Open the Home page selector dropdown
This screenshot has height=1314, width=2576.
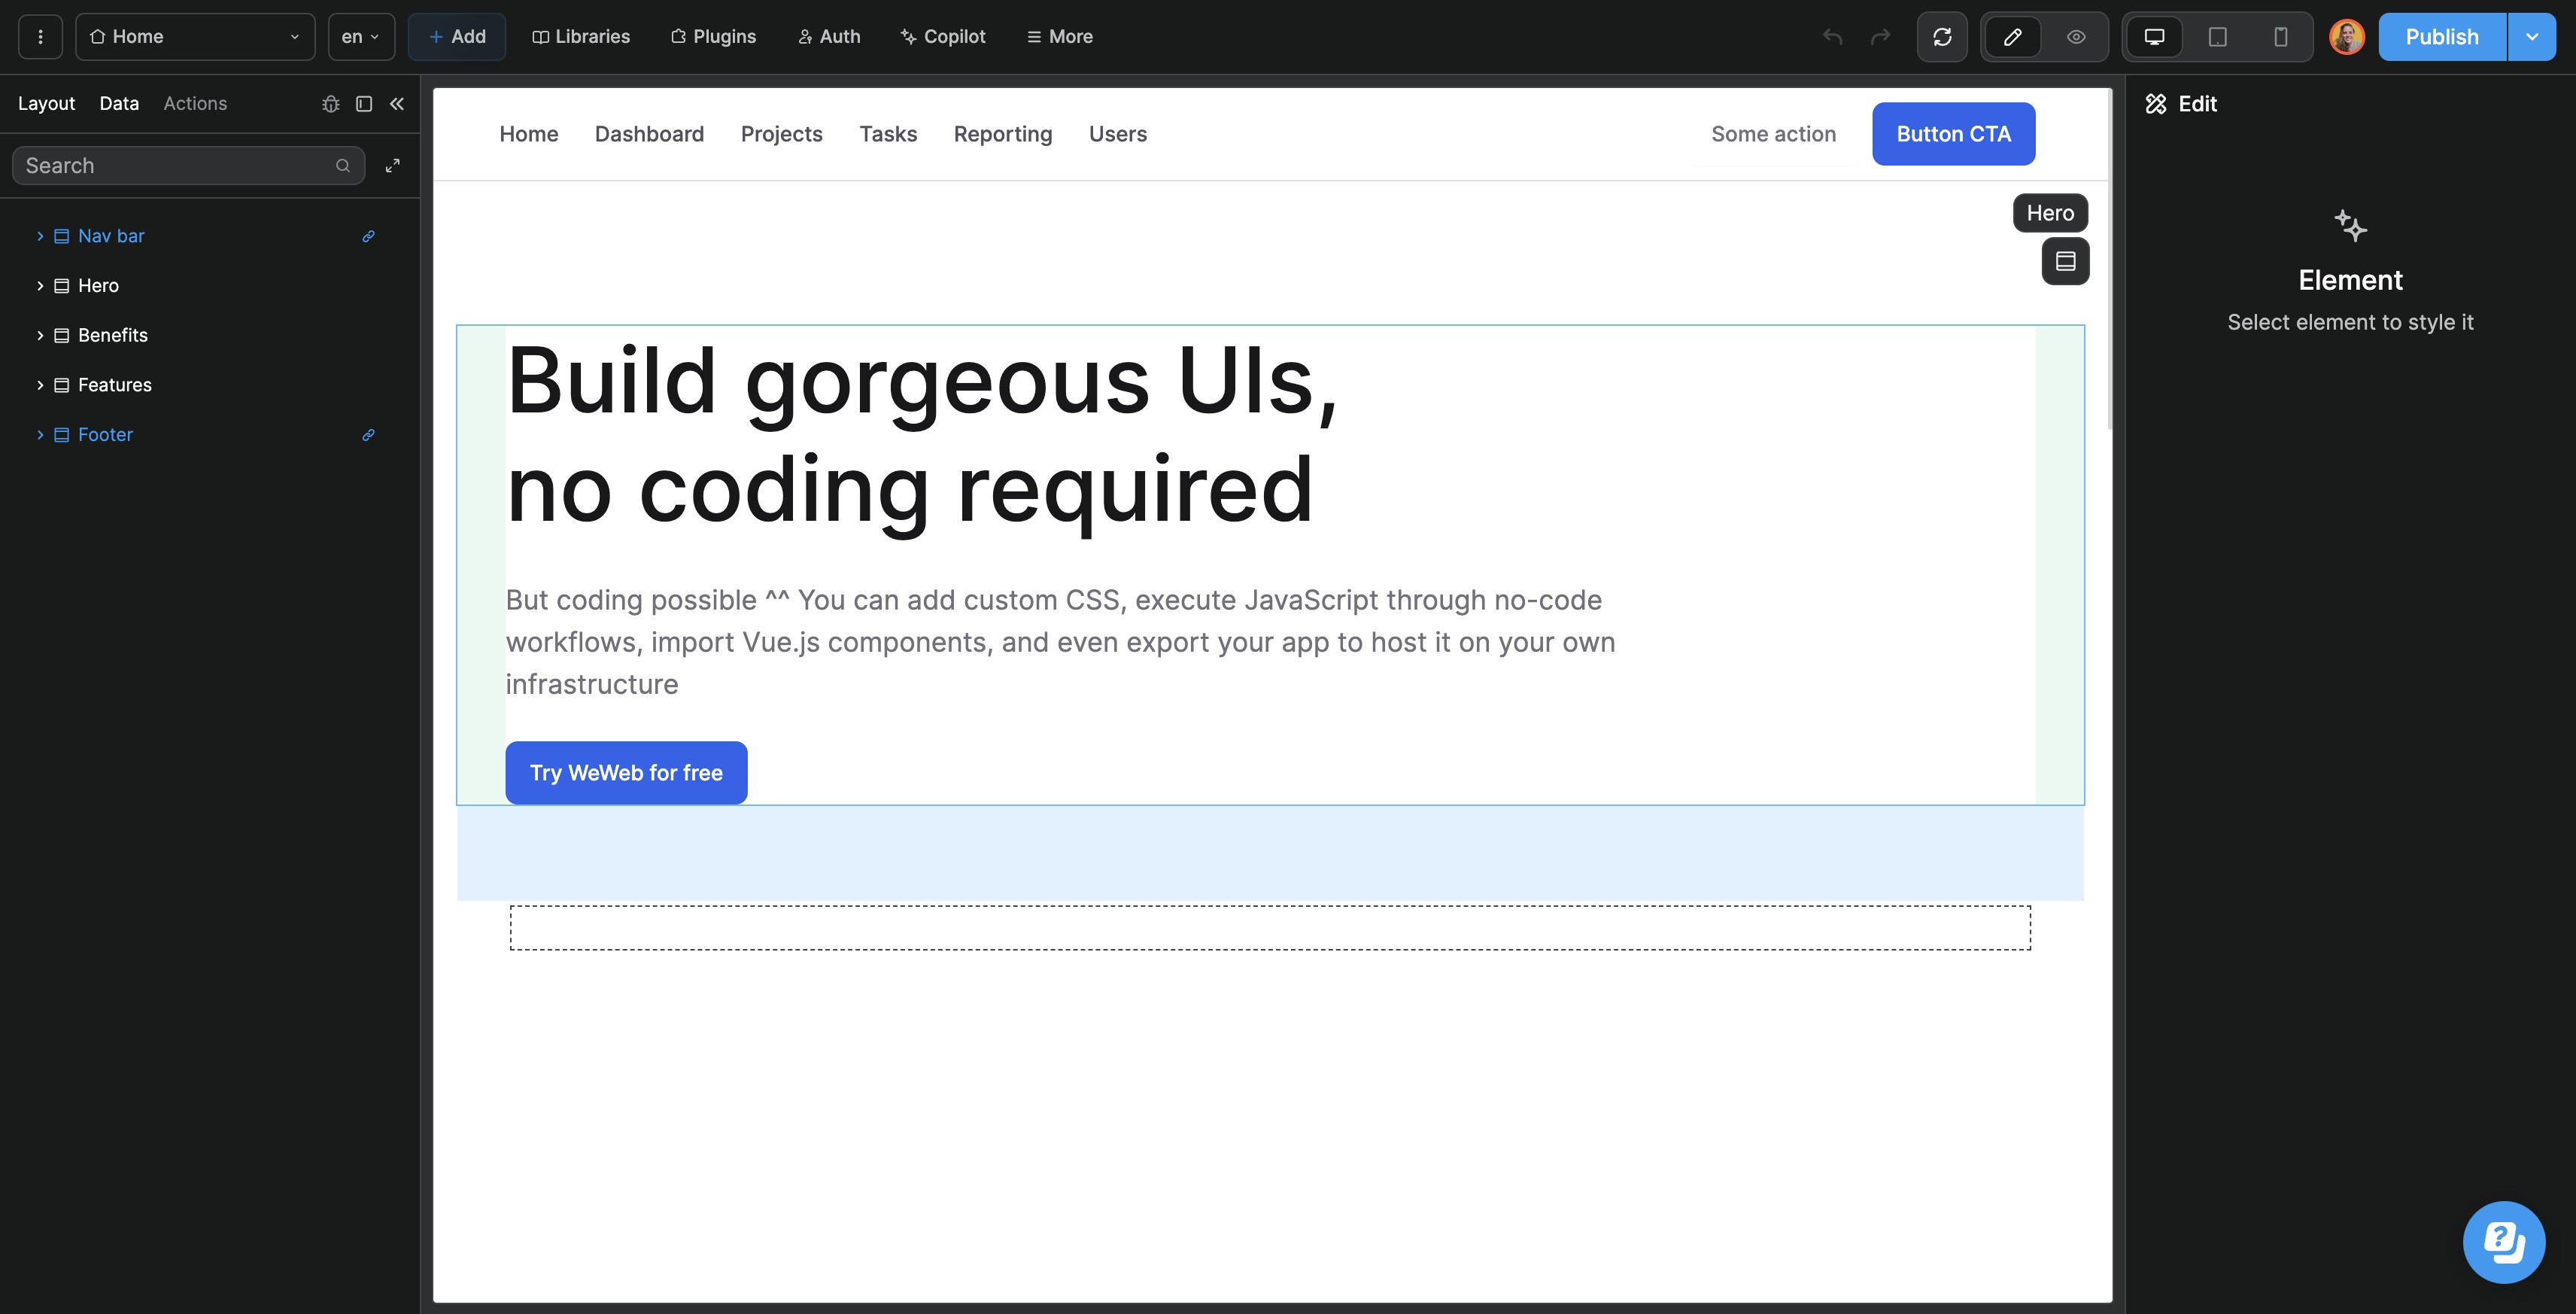pos(195,37)
